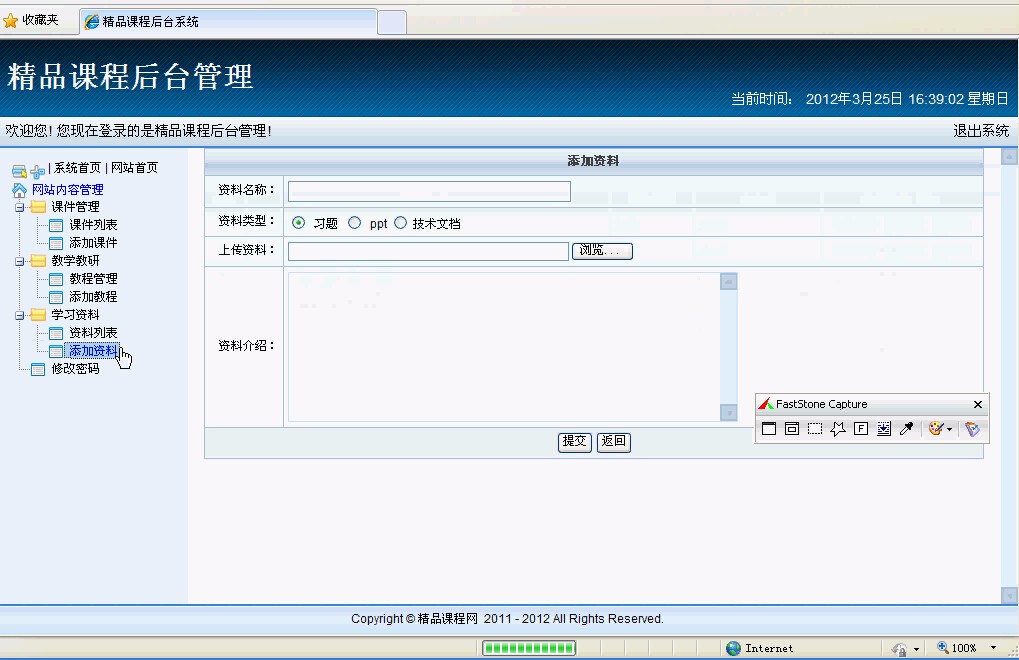Click inside the 资料名称 input field
This screenshot has height=660, width=1019.
pyautogui.click(x=428, y=190)
